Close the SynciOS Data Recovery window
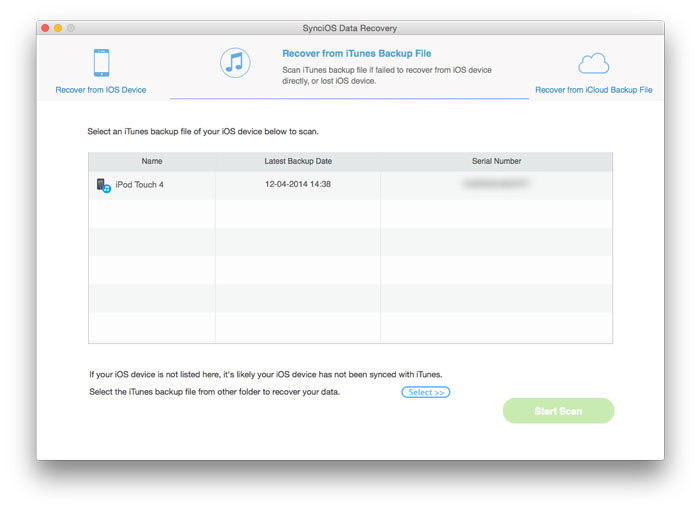700x511 pixels. [45, 28]
